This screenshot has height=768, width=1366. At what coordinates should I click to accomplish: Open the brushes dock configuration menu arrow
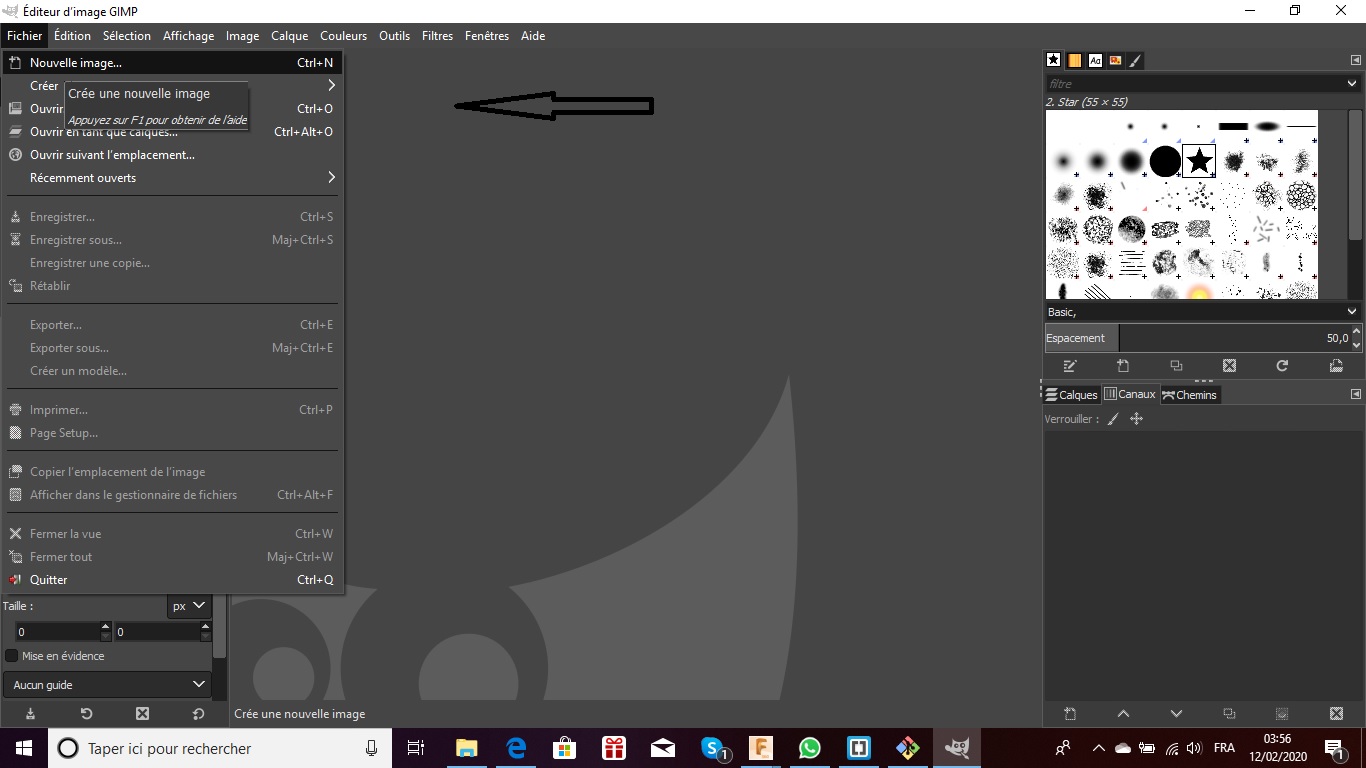tap(1355, 60)
